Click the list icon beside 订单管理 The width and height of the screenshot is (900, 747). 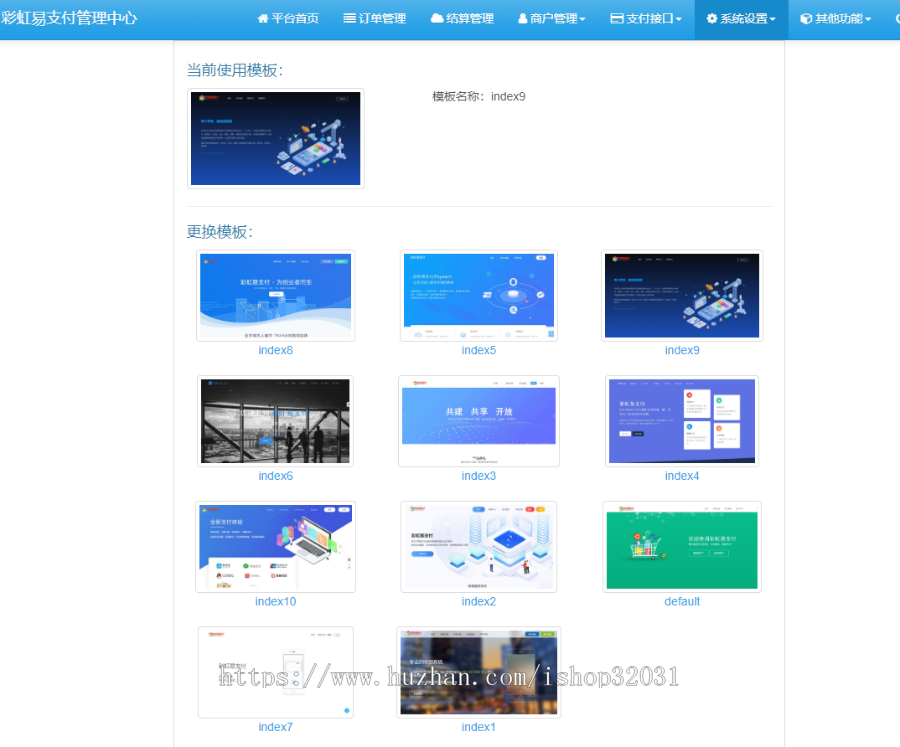[x=349, y=18]
